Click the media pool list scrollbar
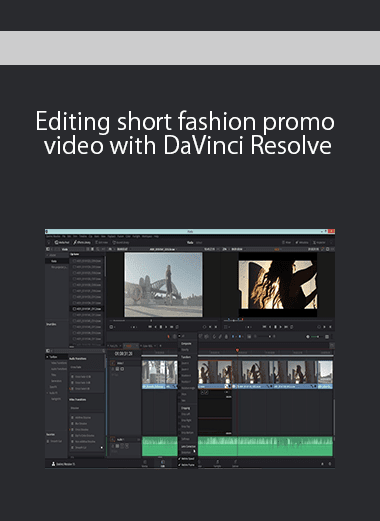380x521 pixels. [105, 267]
